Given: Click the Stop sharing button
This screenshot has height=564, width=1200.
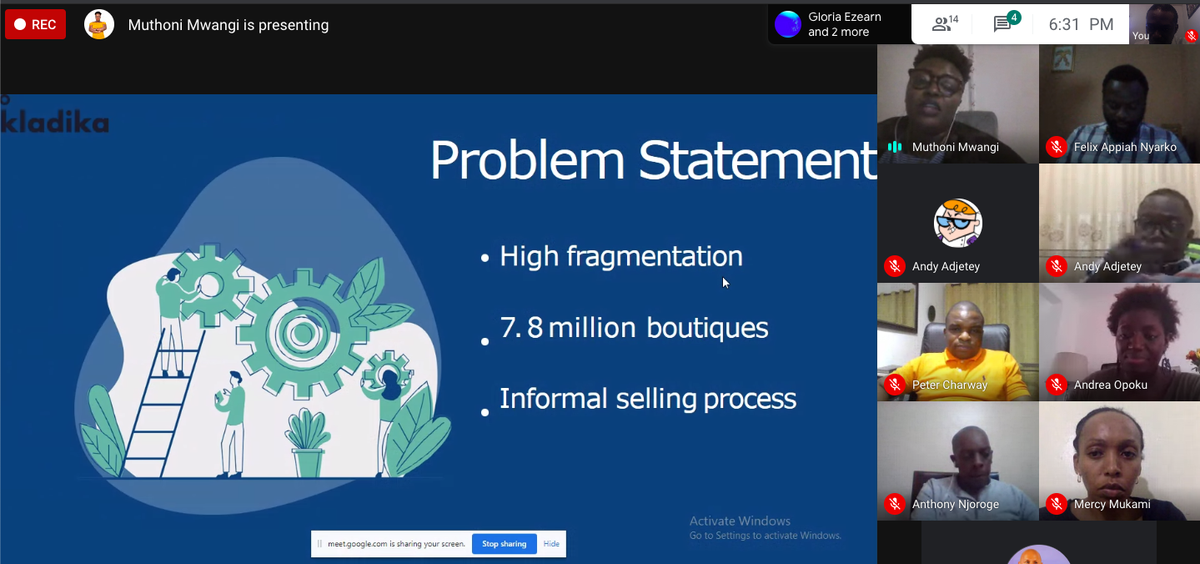Looking at the screenshot, I should pos(504,544).
